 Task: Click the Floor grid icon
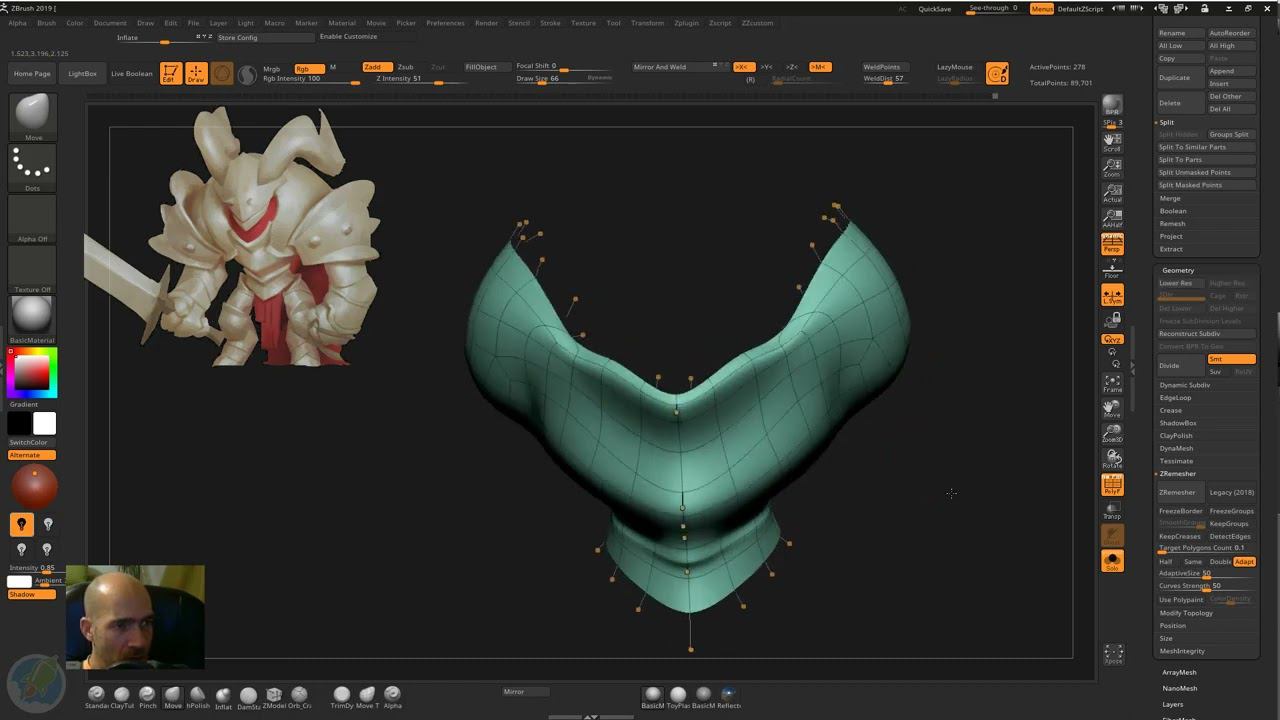[x=1112, y=269]
